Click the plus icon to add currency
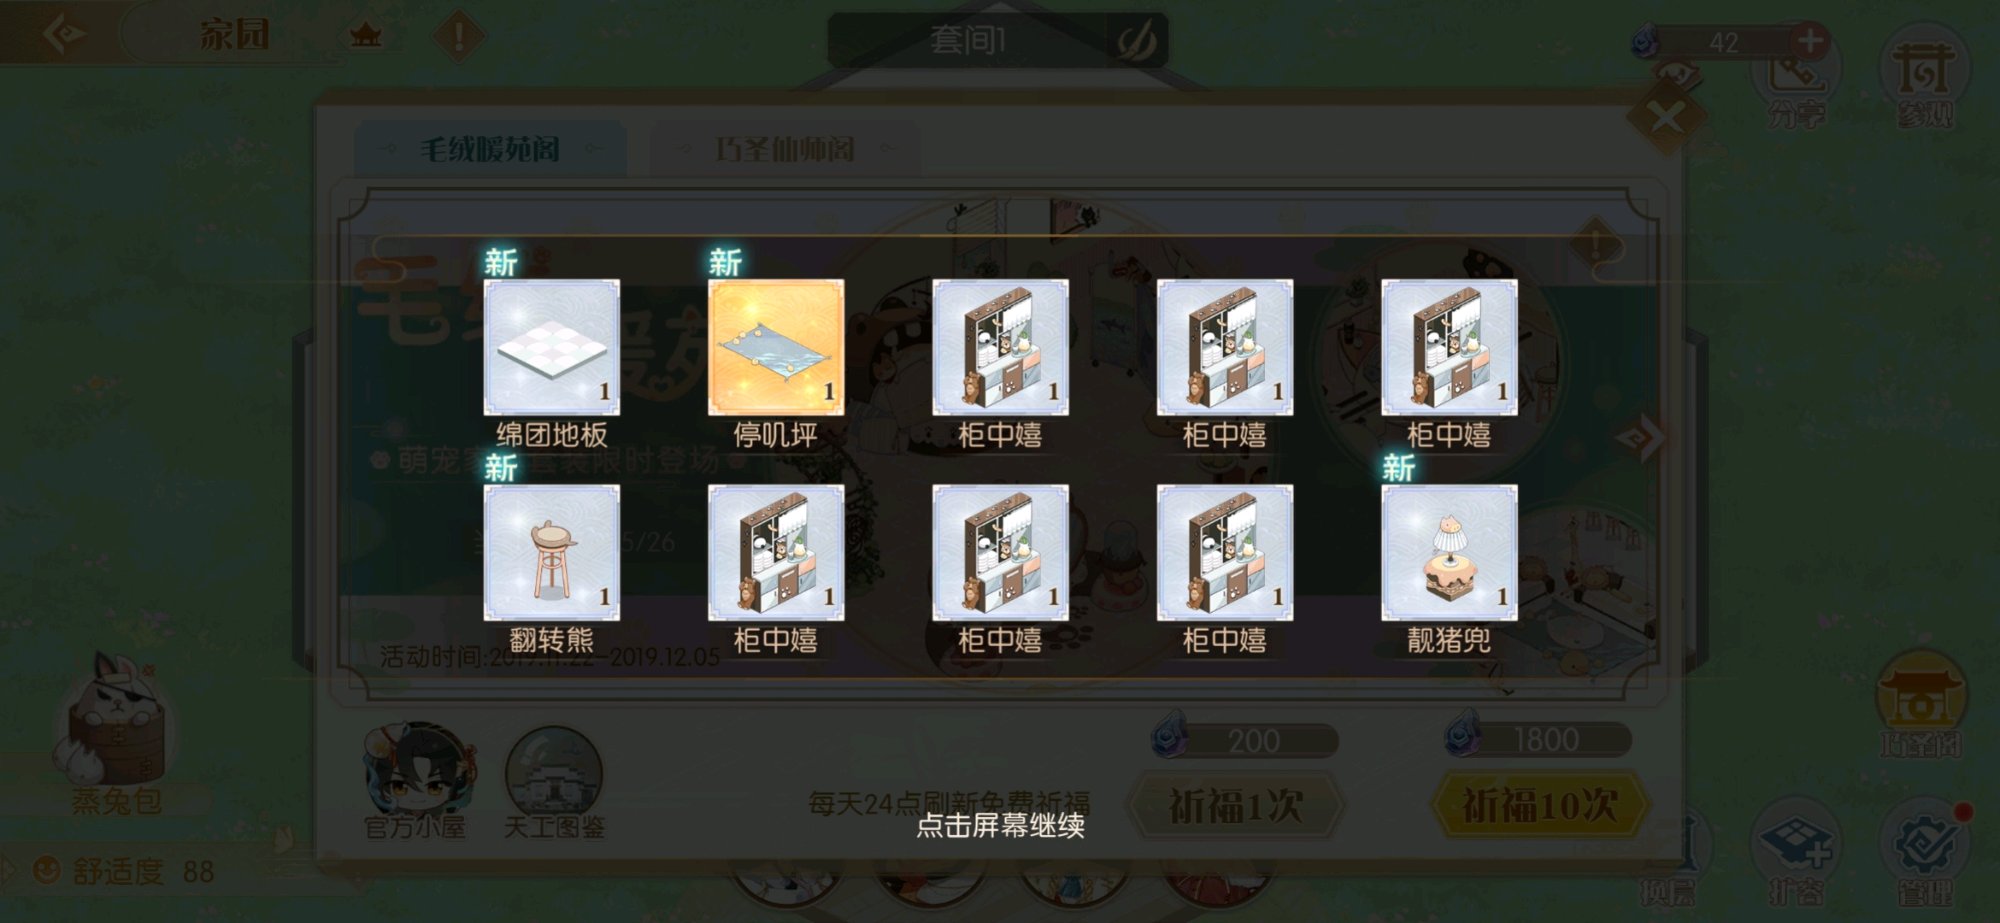 tap(1810, 42)
